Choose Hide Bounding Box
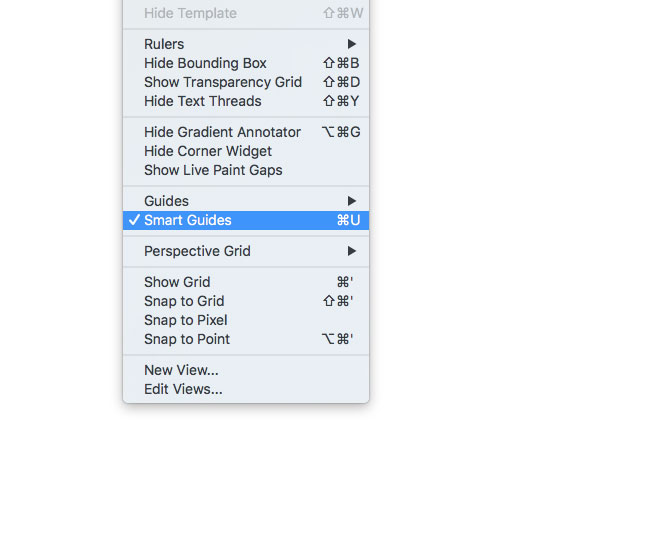The height and width of the screenshot is (545, 660). point(205,63)
